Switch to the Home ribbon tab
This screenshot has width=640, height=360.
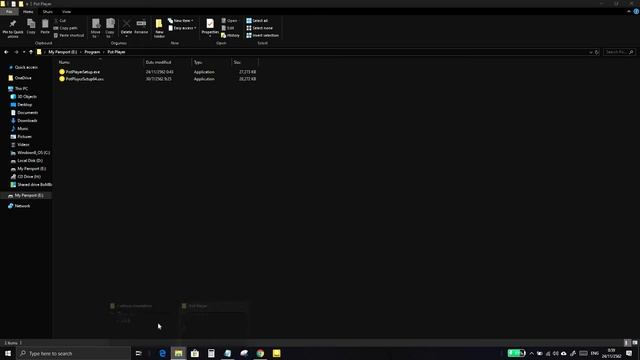point(28,12)
